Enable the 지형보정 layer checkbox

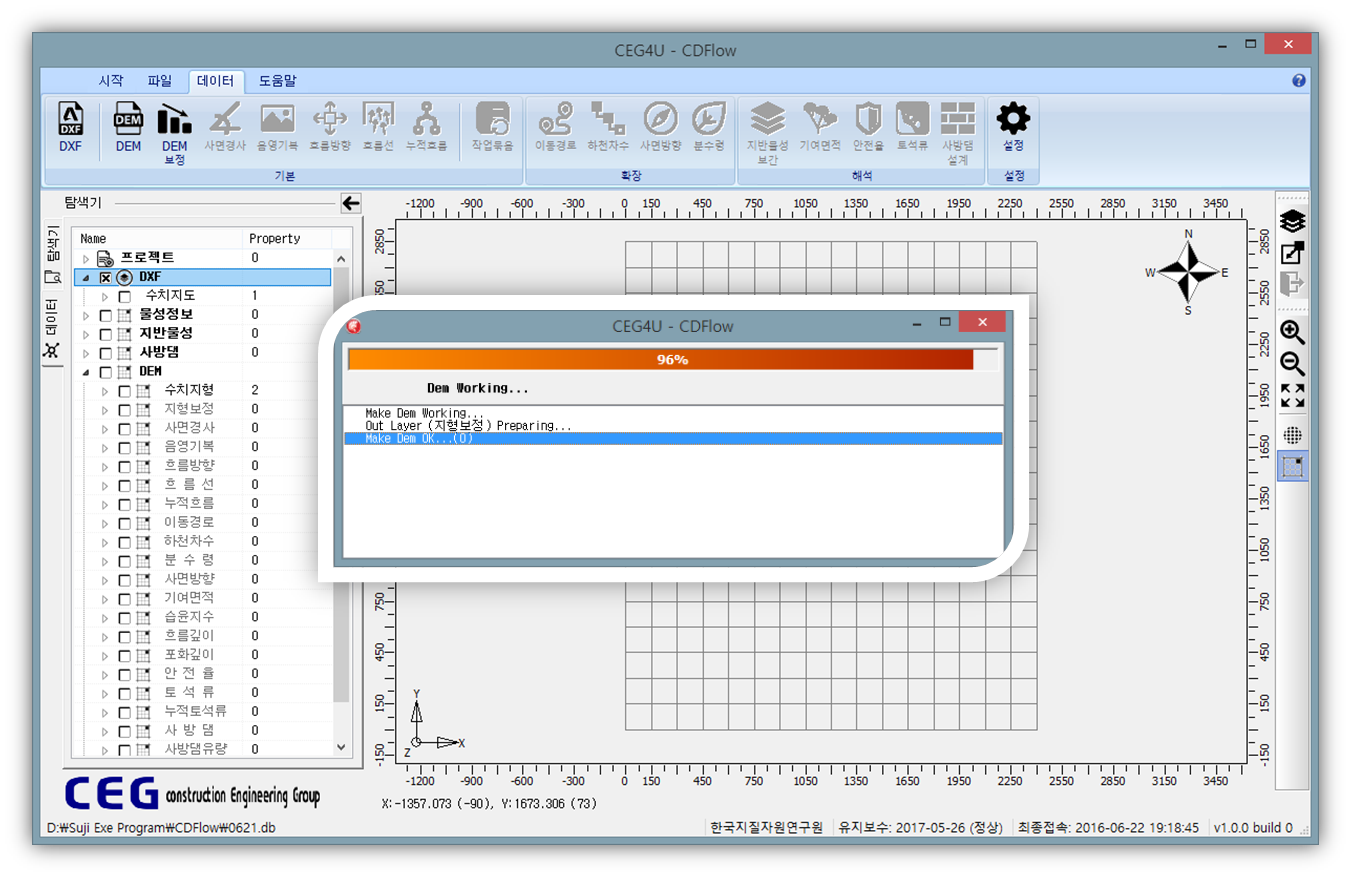click(x=124, y=409)
